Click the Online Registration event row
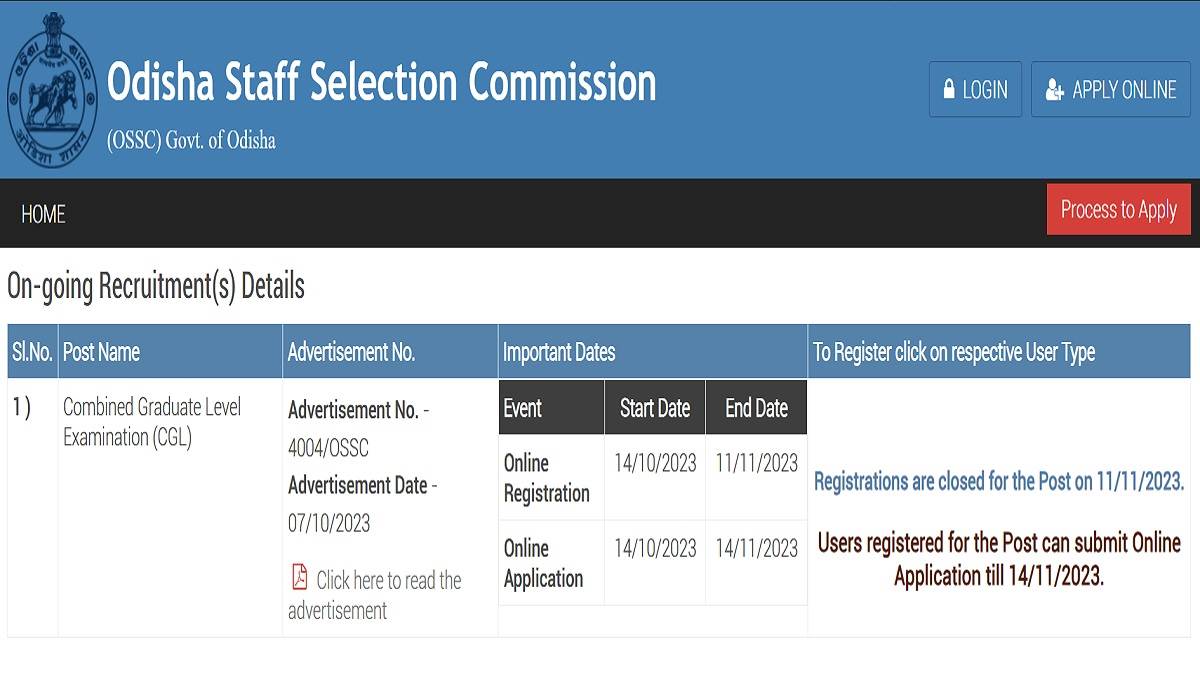Viewport: 1200px width, 675px height. point(653,477)
